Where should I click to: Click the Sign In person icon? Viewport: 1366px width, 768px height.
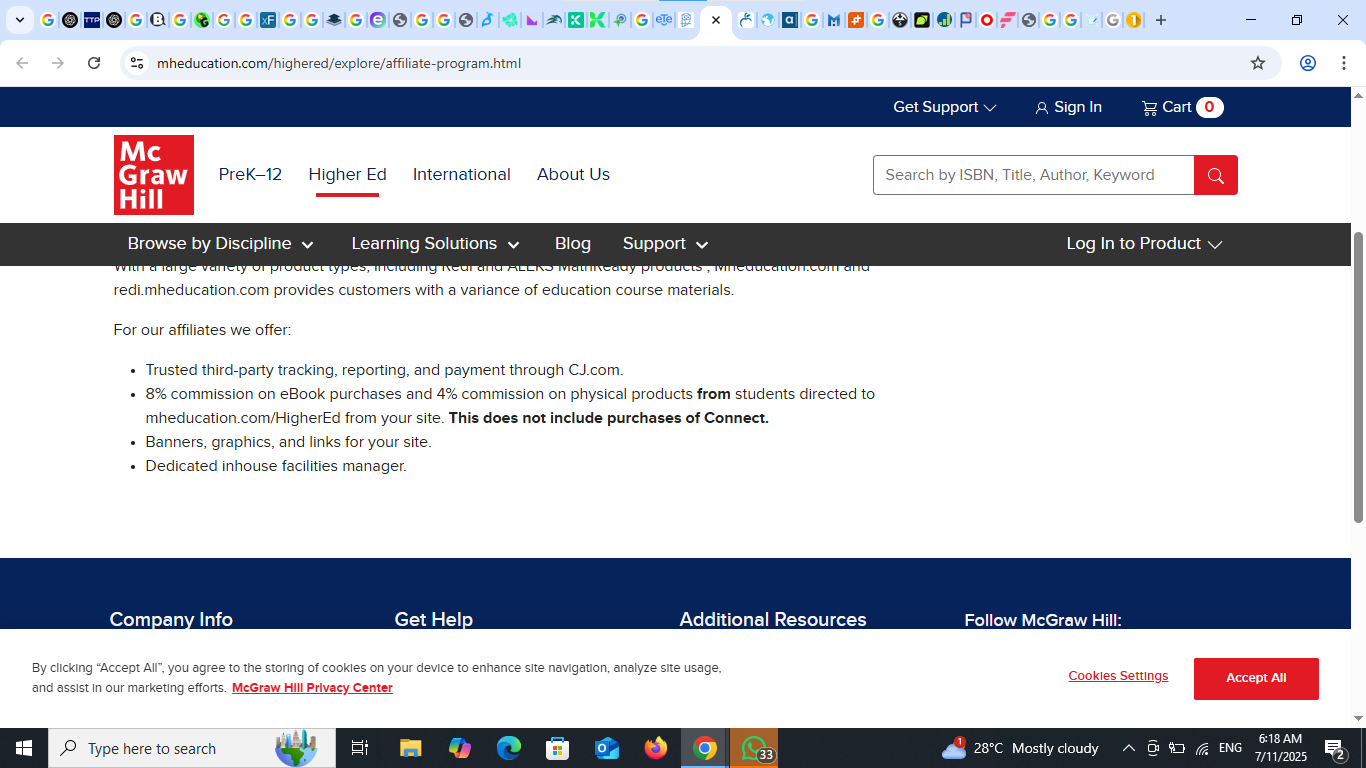(1042, 108)
